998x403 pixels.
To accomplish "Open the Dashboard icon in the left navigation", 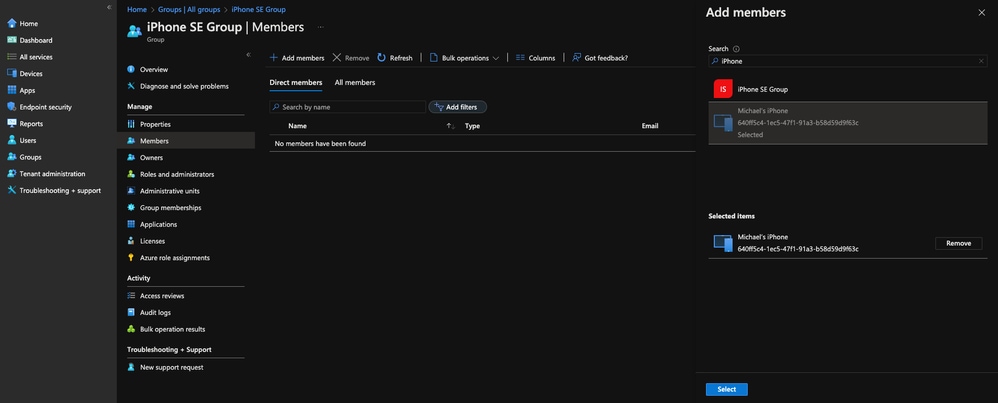I will pos(11,40).
